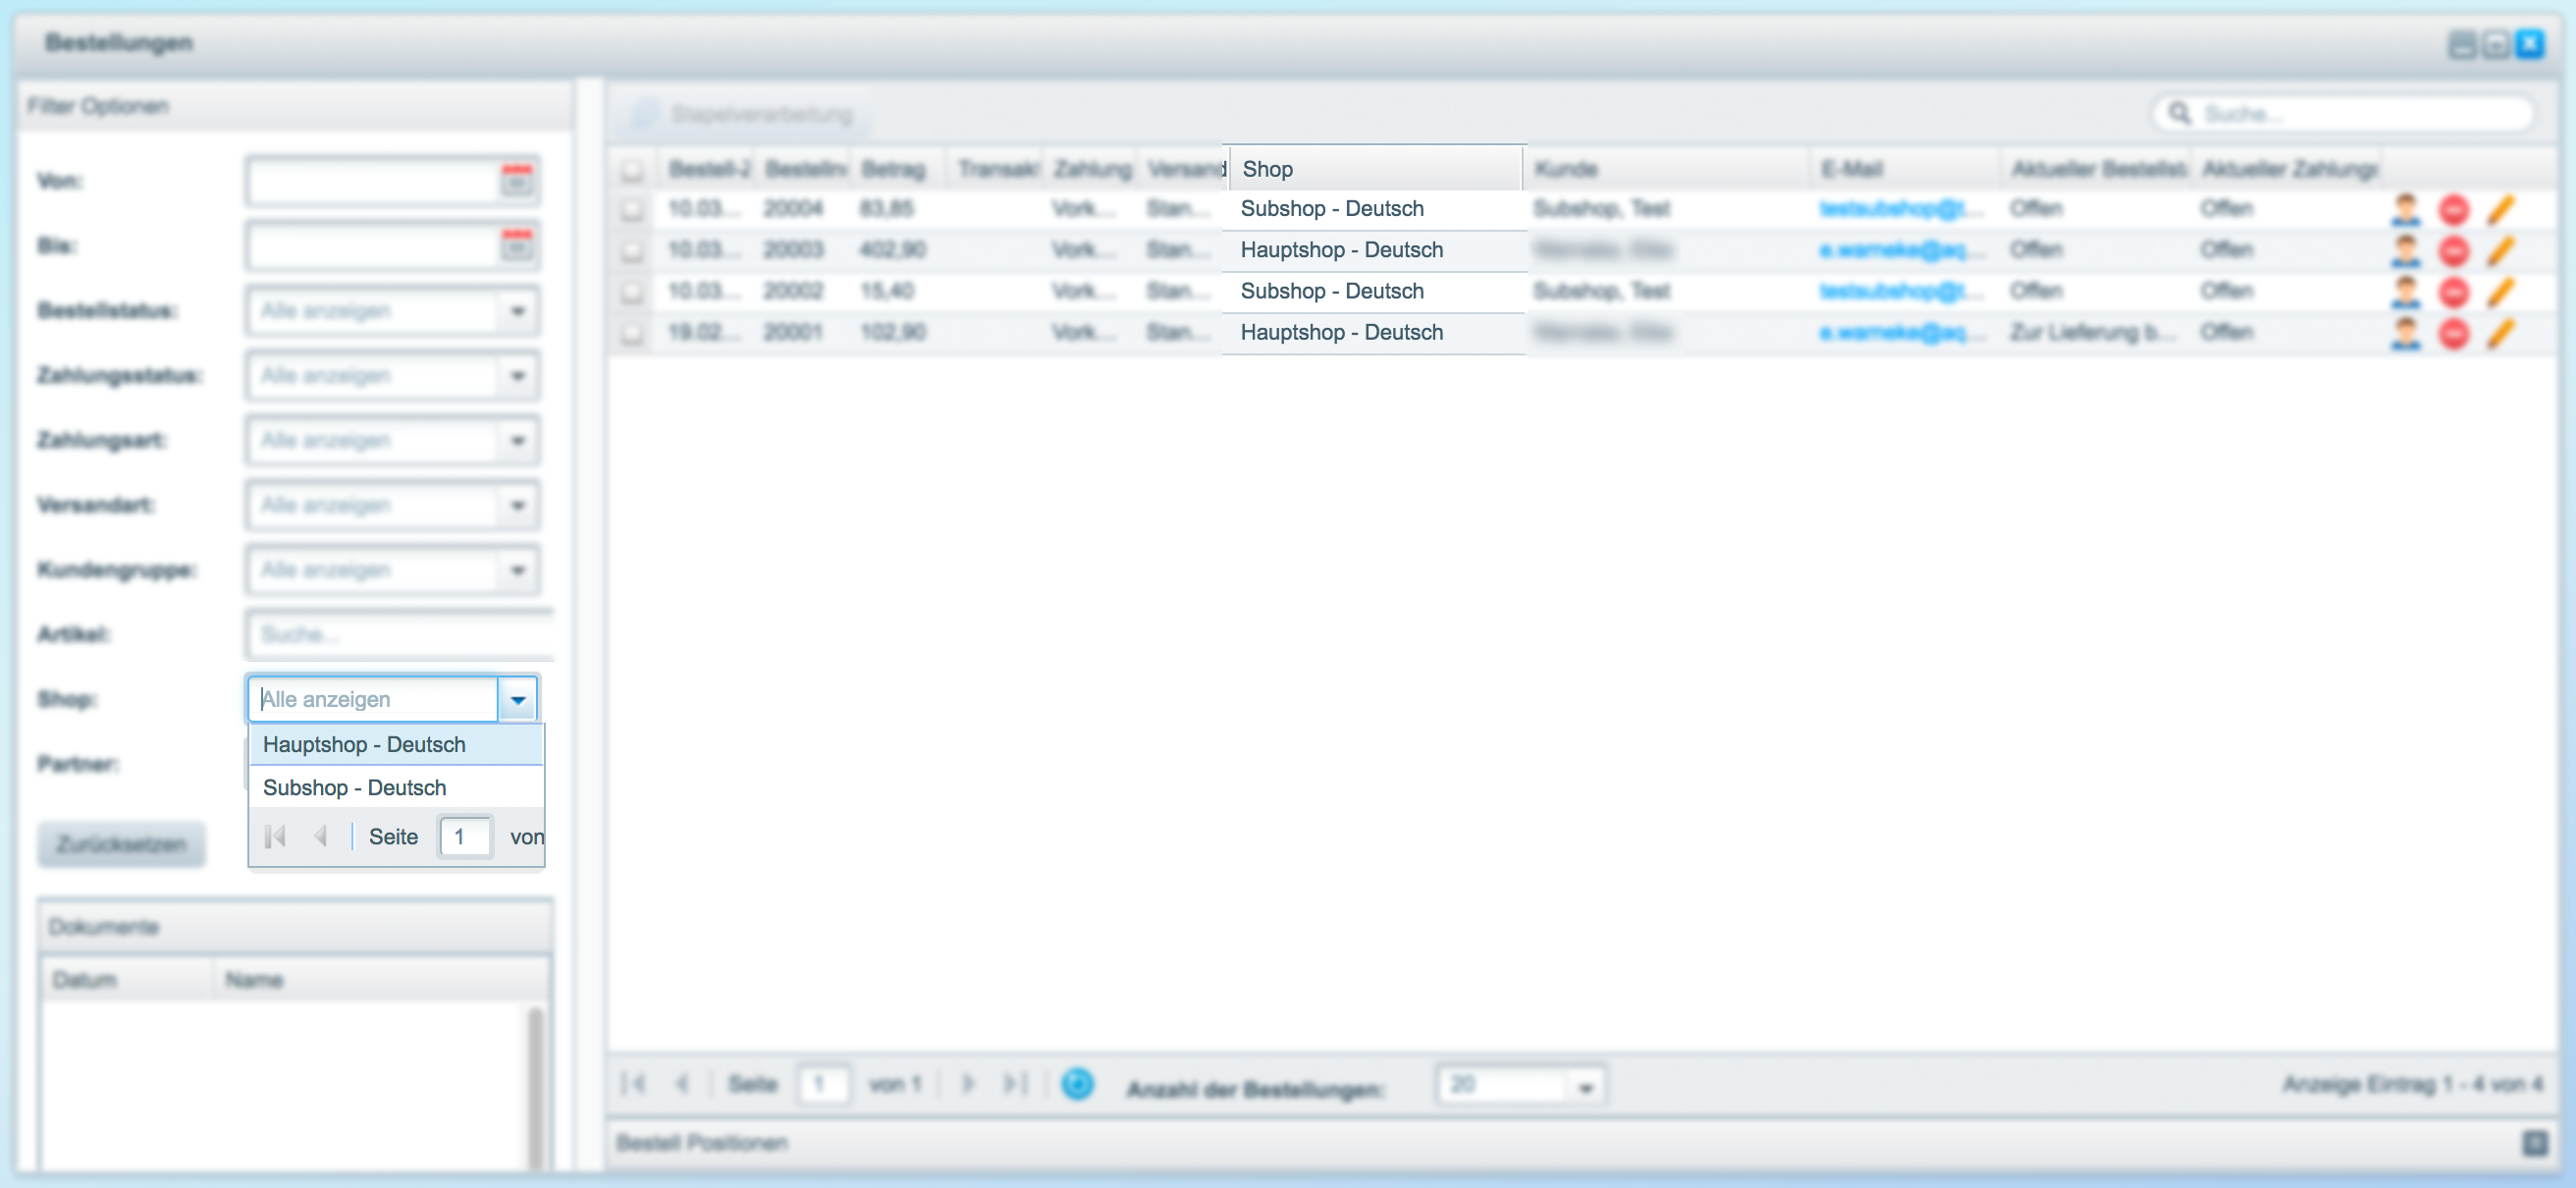
Task: Go to previous page of orders grid
Action: [683, 1084]
